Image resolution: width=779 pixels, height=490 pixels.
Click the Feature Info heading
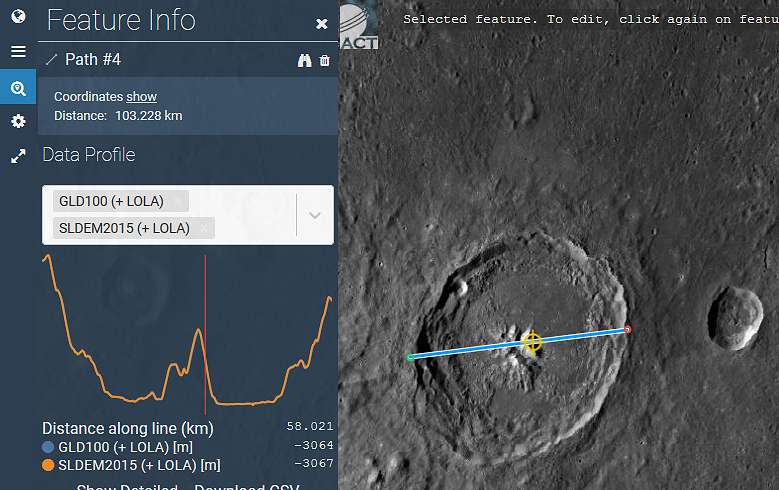coord(121,20)
